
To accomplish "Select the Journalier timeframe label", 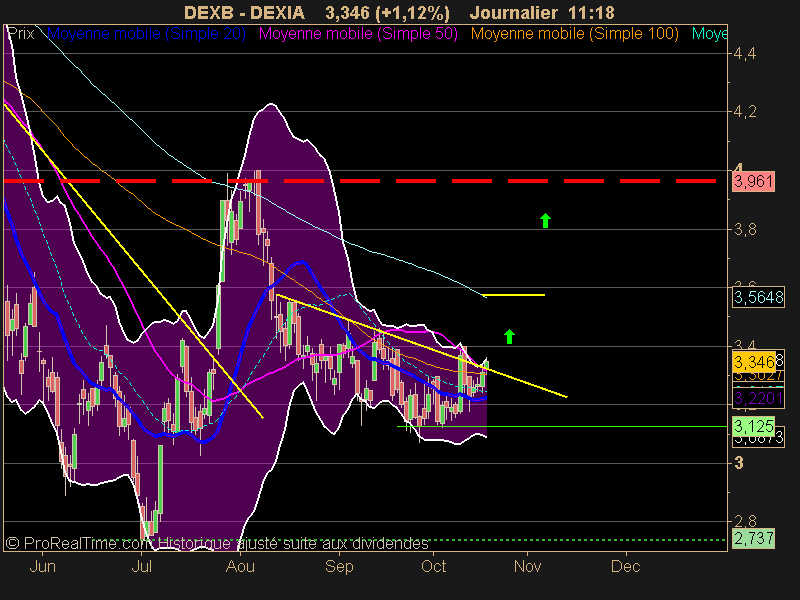I will tap(515, 13).
